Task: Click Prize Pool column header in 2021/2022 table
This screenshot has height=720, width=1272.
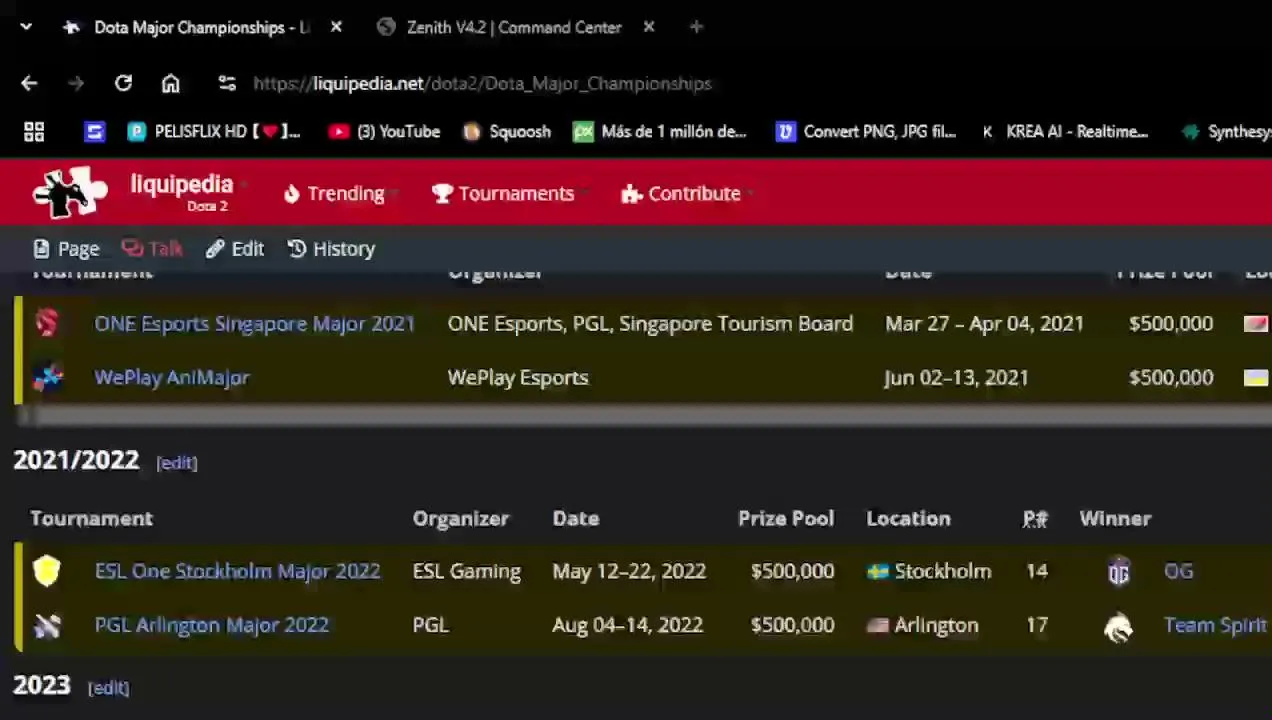Action: click(x=786, y=519)
